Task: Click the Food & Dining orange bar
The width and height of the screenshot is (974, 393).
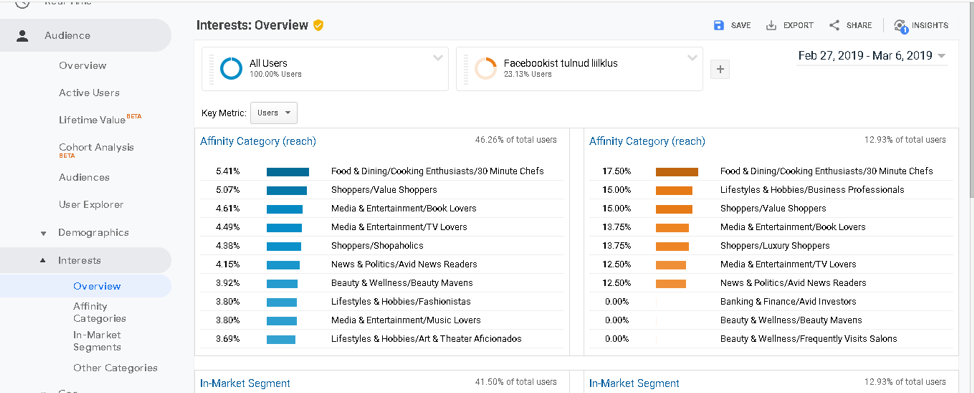Action: click(677, 172)
